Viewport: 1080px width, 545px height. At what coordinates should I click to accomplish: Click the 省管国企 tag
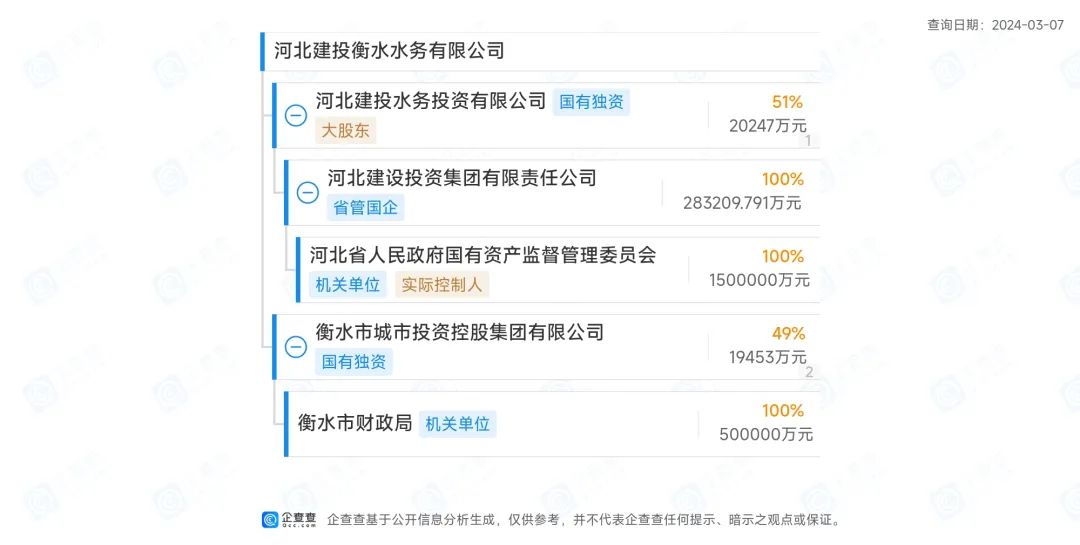365,208
